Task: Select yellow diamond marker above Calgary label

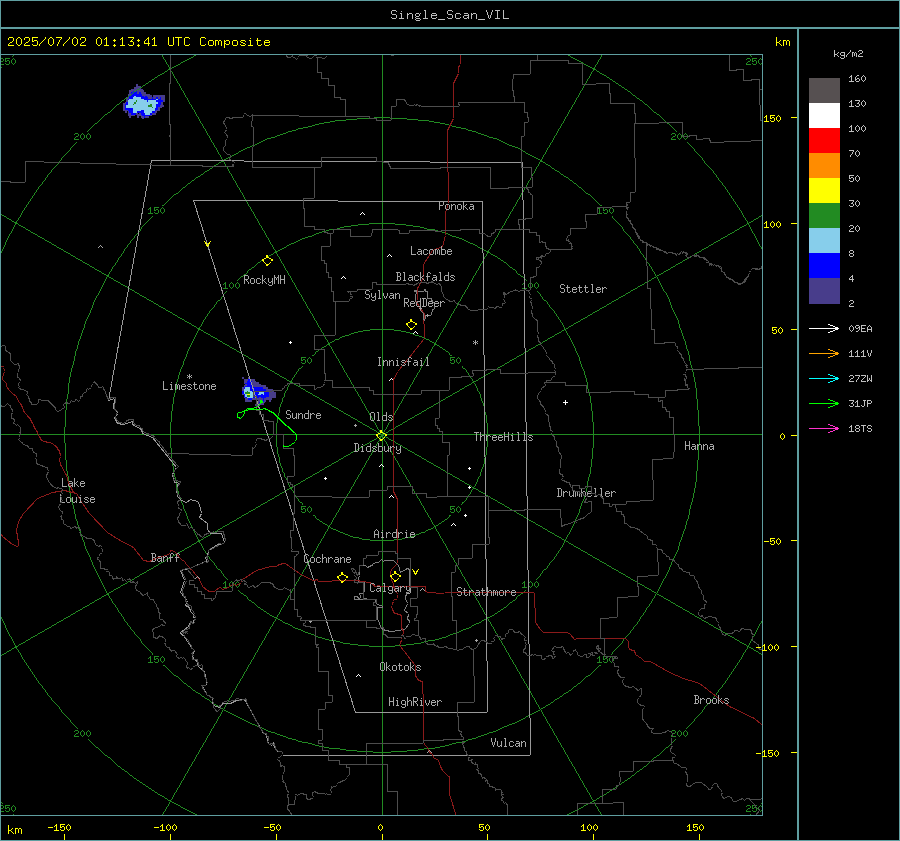Action: (395, 576)
